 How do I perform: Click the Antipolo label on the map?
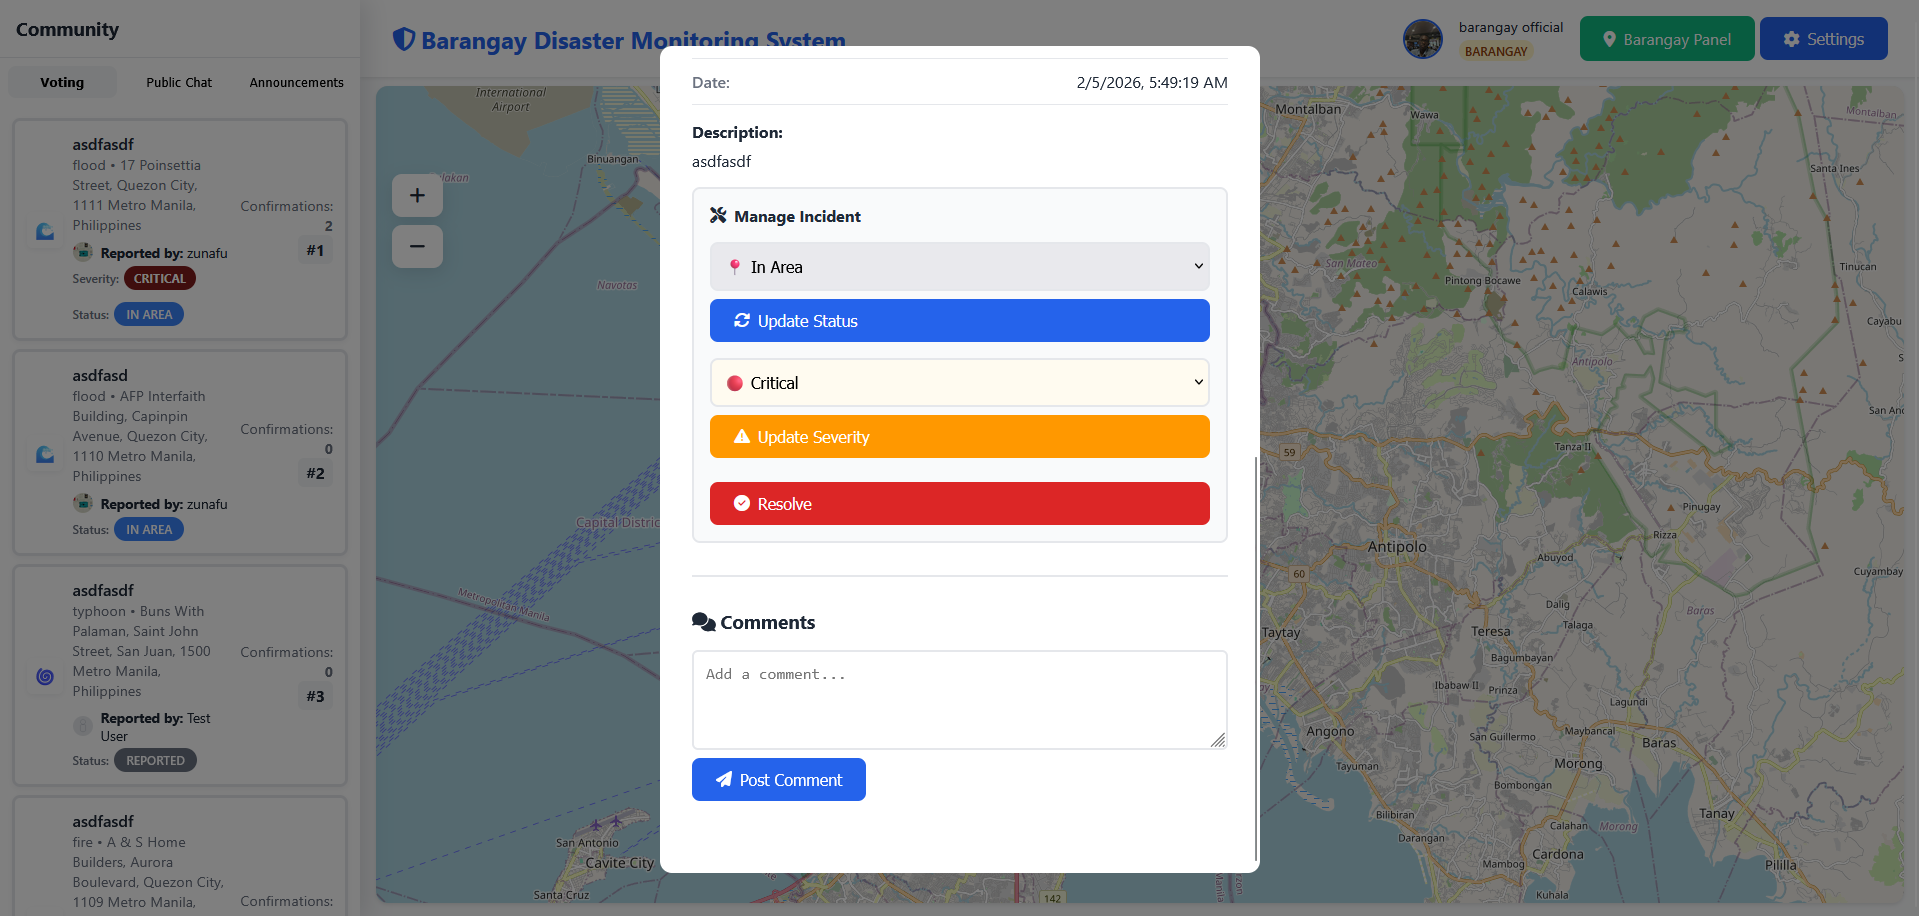[1397, 547]
